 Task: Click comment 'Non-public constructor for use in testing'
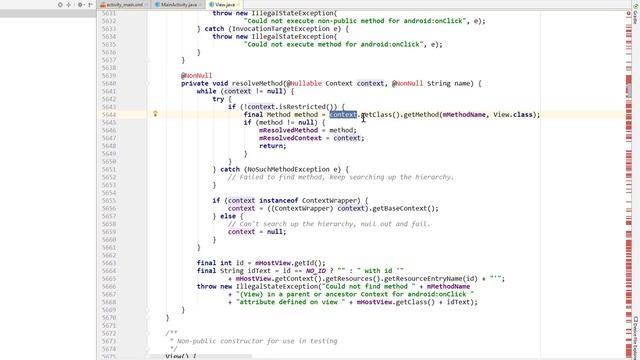(x=257, y=341)
